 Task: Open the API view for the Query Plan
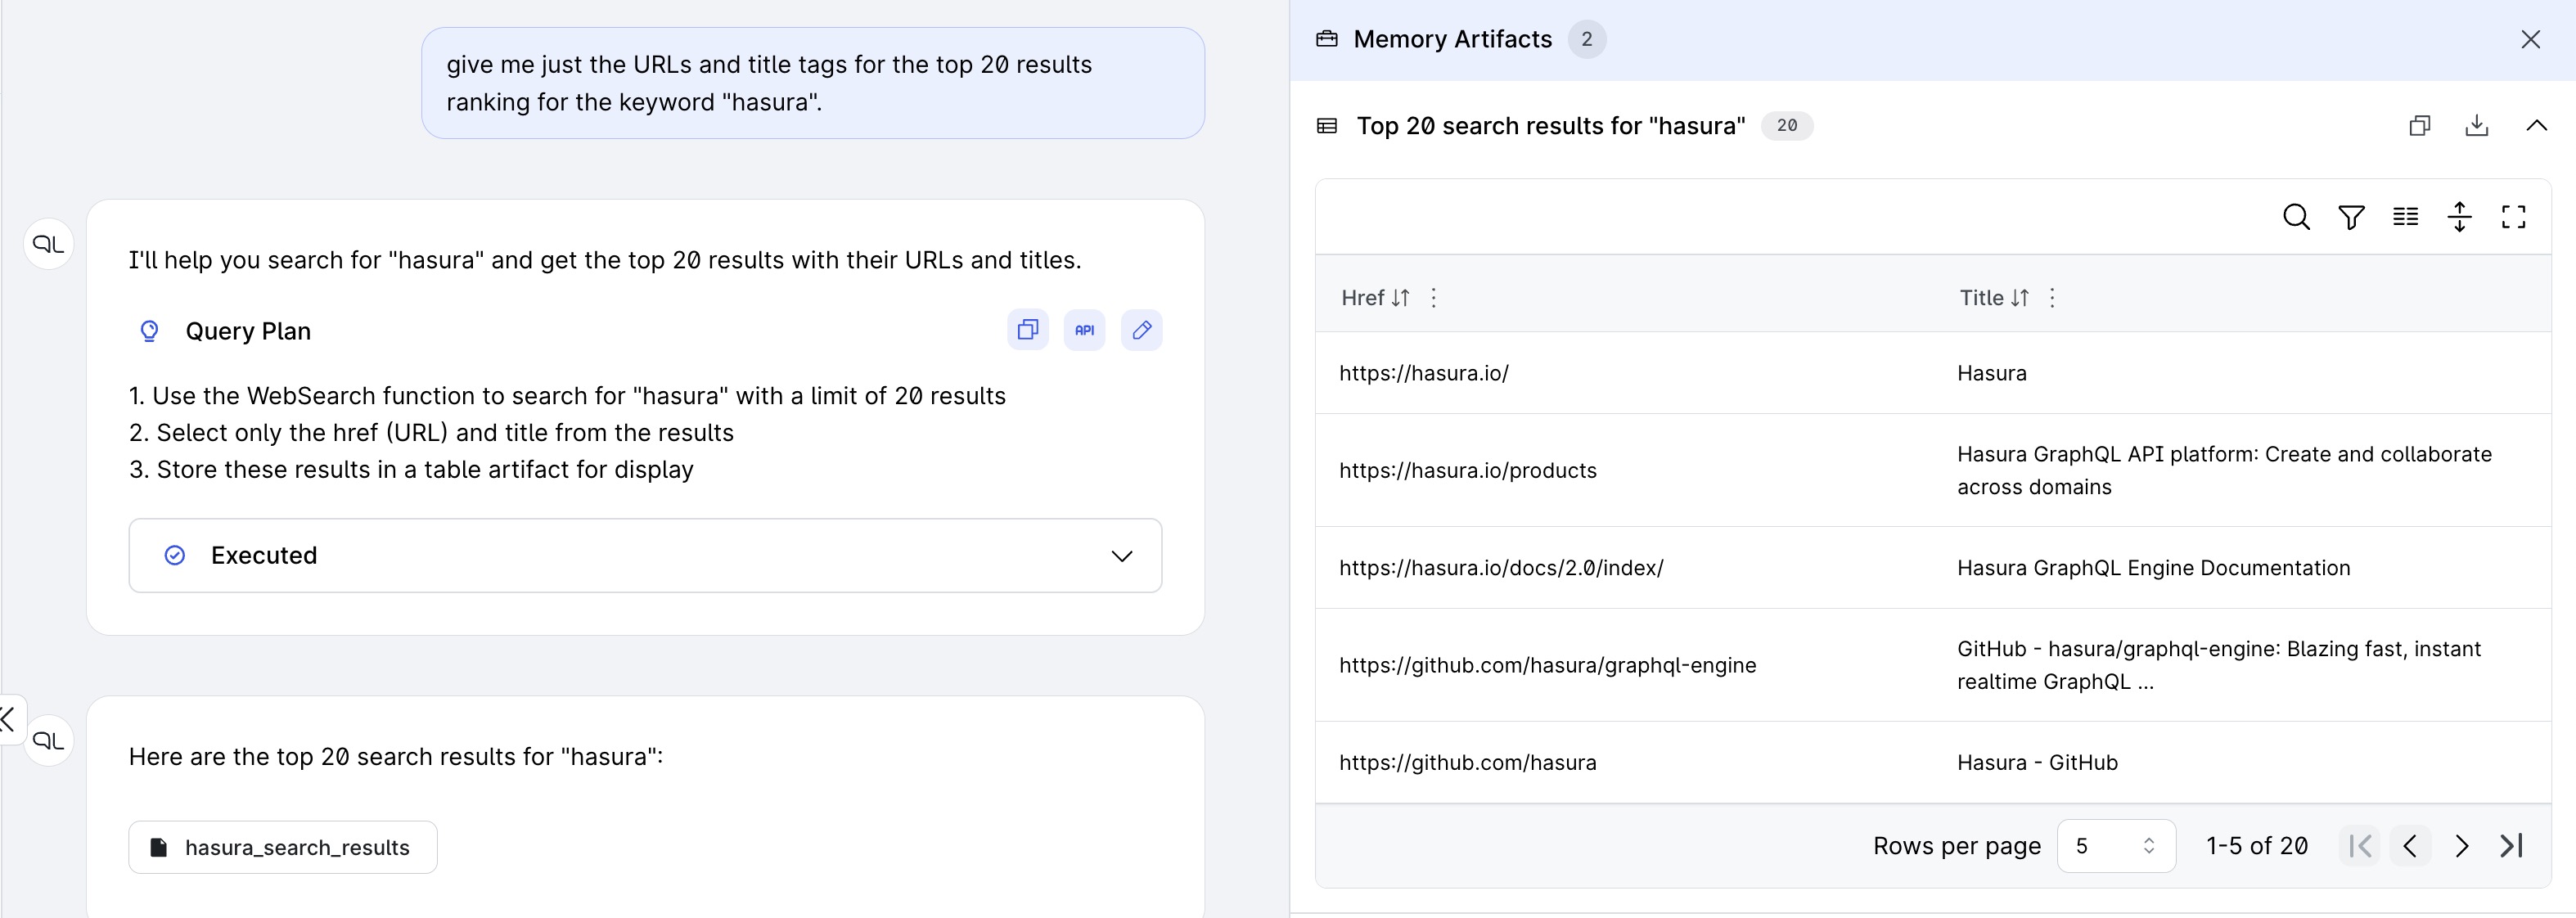tap(1085, 330)
